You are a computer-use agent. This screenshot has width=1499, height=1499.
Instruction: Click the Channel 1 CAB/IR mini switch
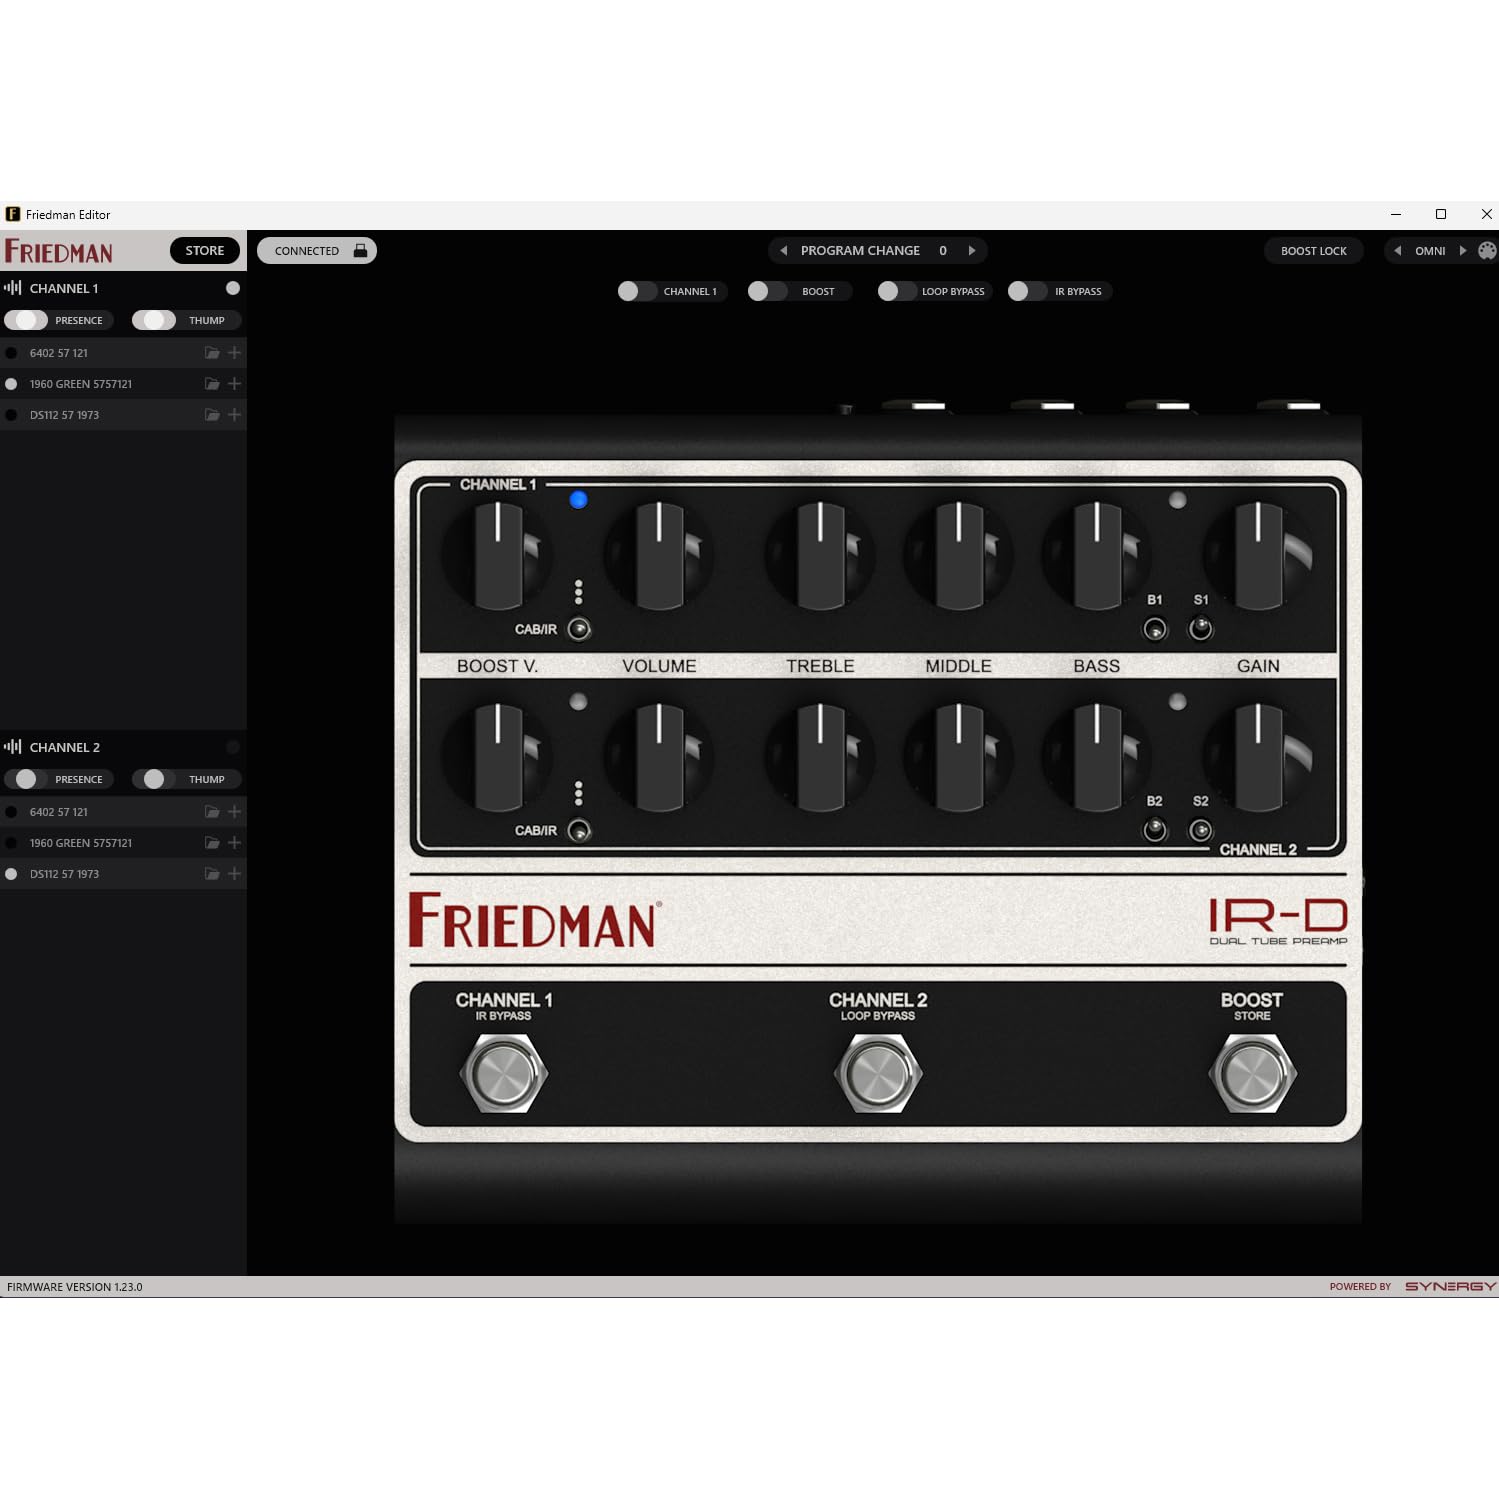tap(579, 629)
